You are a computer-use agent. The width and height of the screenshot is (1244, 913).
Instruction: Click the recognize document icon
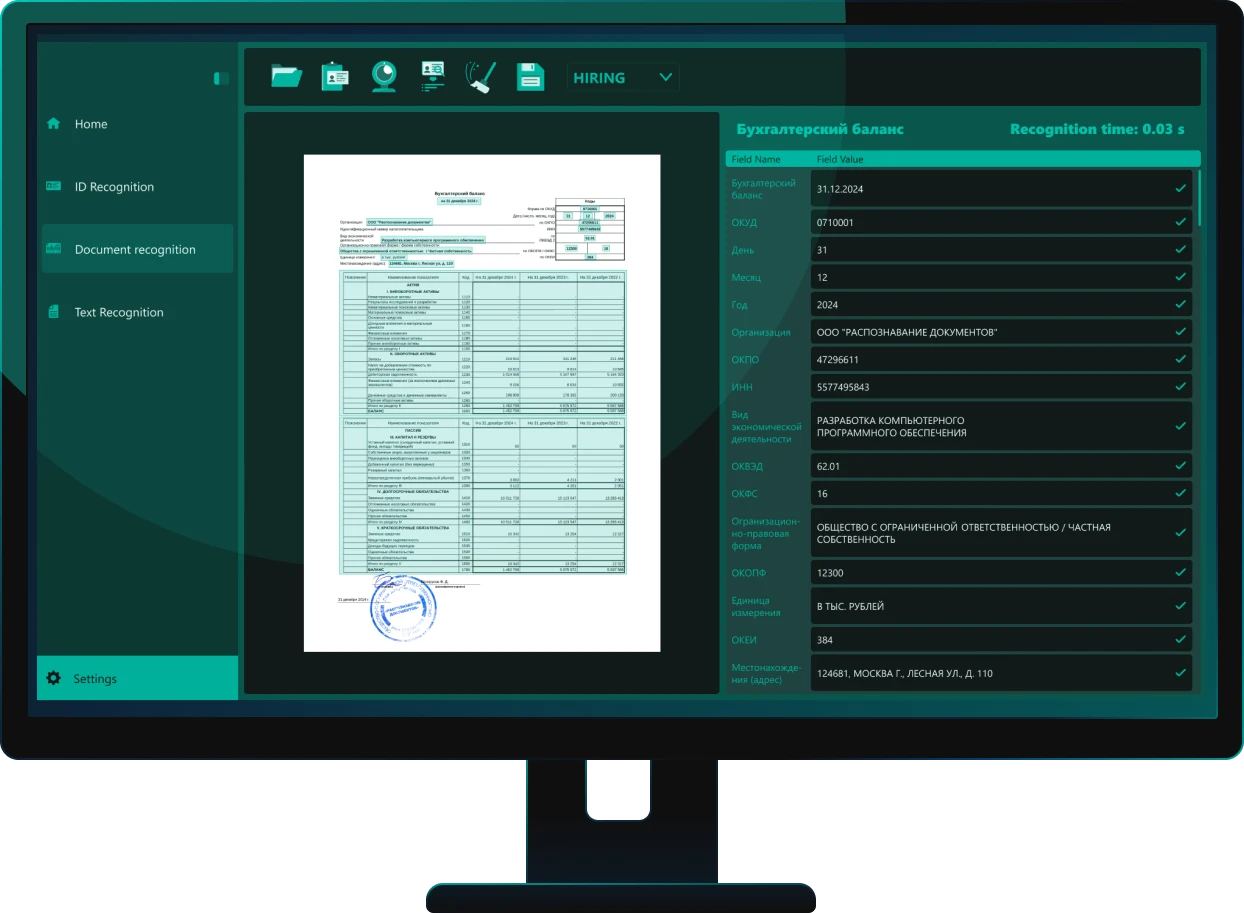coord(433,77)
